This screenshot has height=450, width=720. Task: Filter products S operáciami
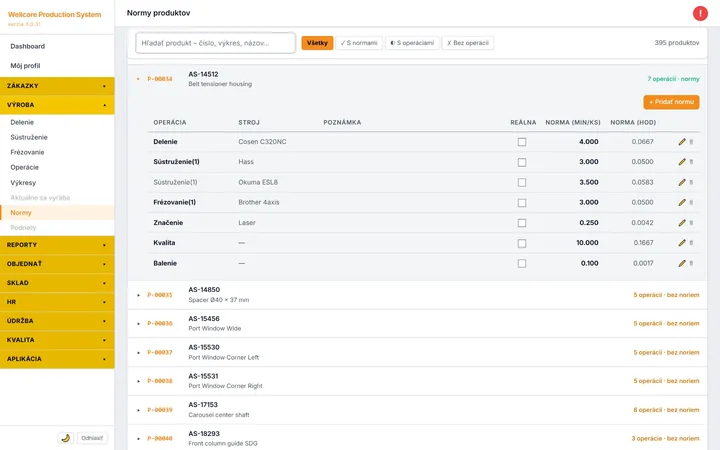tap(412, 43)
